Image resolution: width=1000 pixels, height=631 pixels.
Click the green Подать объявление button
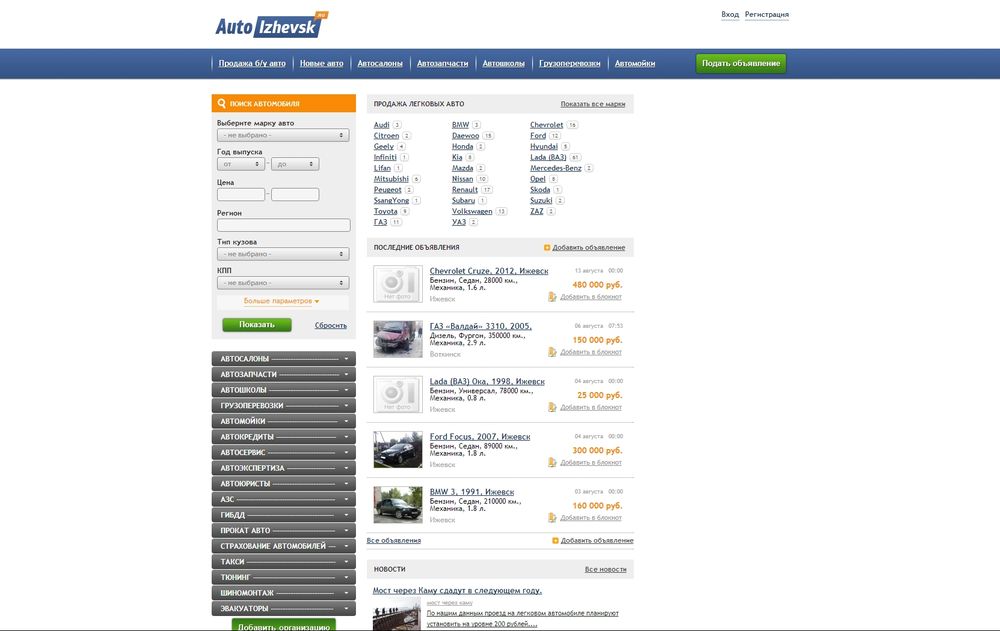pos(741,63)
